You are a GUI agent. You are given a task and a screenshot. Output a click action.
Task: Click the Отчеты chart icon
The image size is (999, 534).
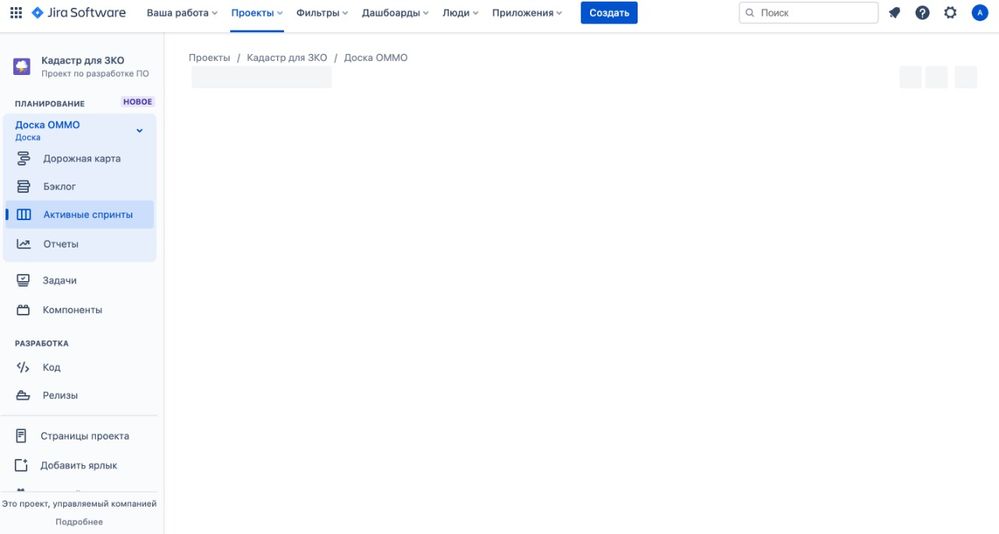(24, 243)
